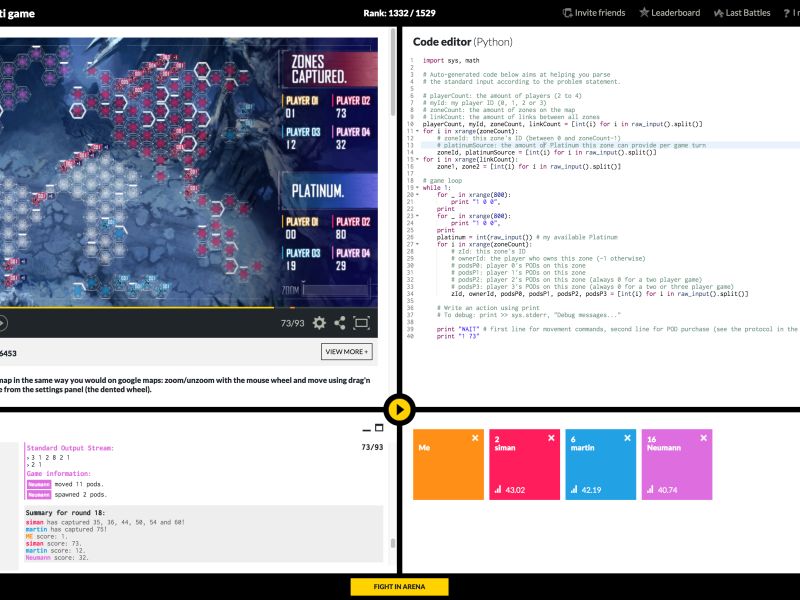Viewport: 800px width, 600px height.
Task: Fold the xrange(800) loop at line 20
Action: pos(418,195)
